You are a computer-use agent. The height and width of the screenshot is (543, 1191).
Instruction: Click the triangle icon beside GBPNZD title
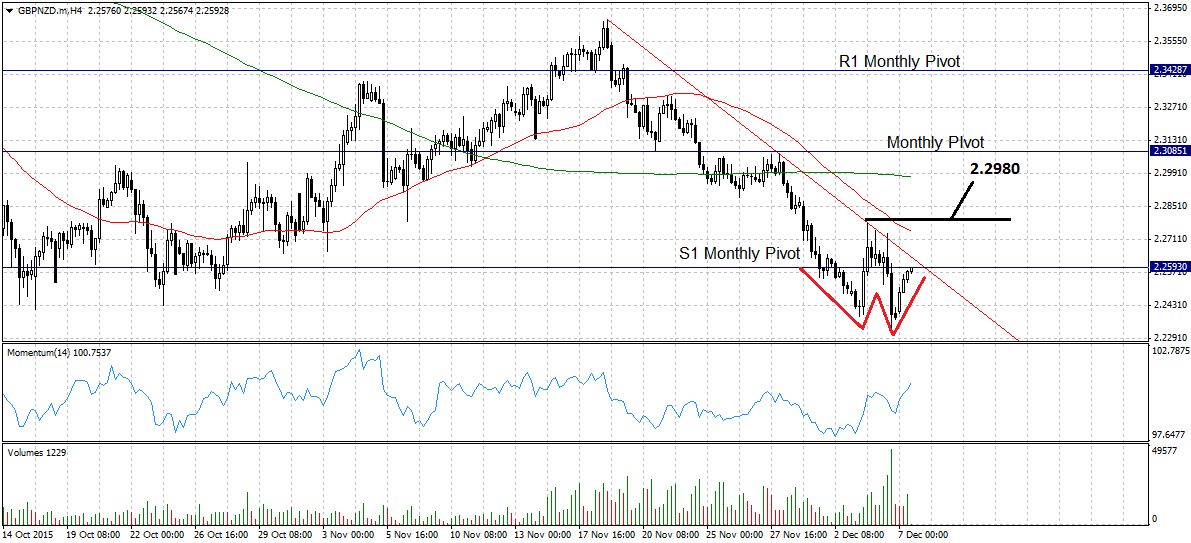pos(10,12)
